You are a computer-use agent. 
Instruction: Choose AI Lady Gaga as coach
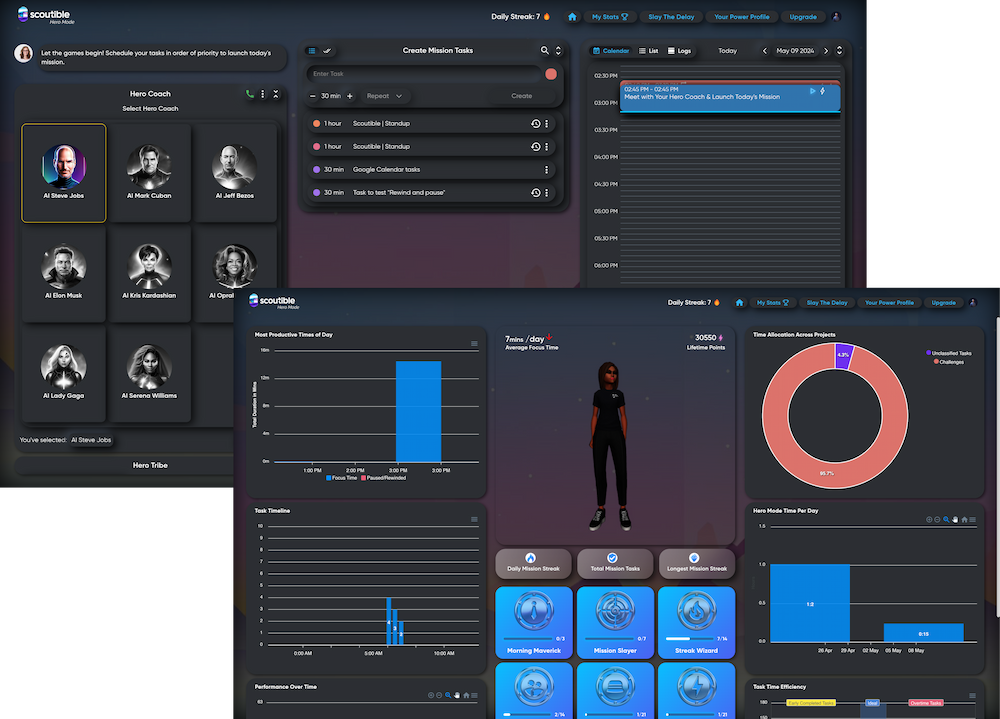[64, 373]
